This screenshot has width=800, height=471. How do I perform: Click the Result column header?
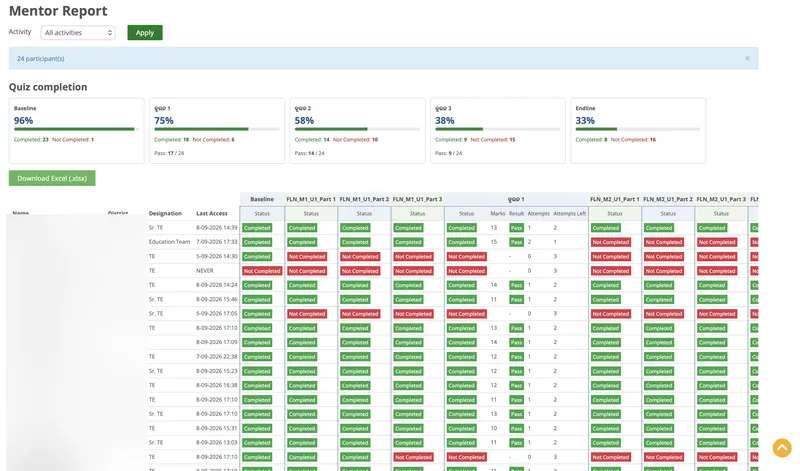(516, 213)
